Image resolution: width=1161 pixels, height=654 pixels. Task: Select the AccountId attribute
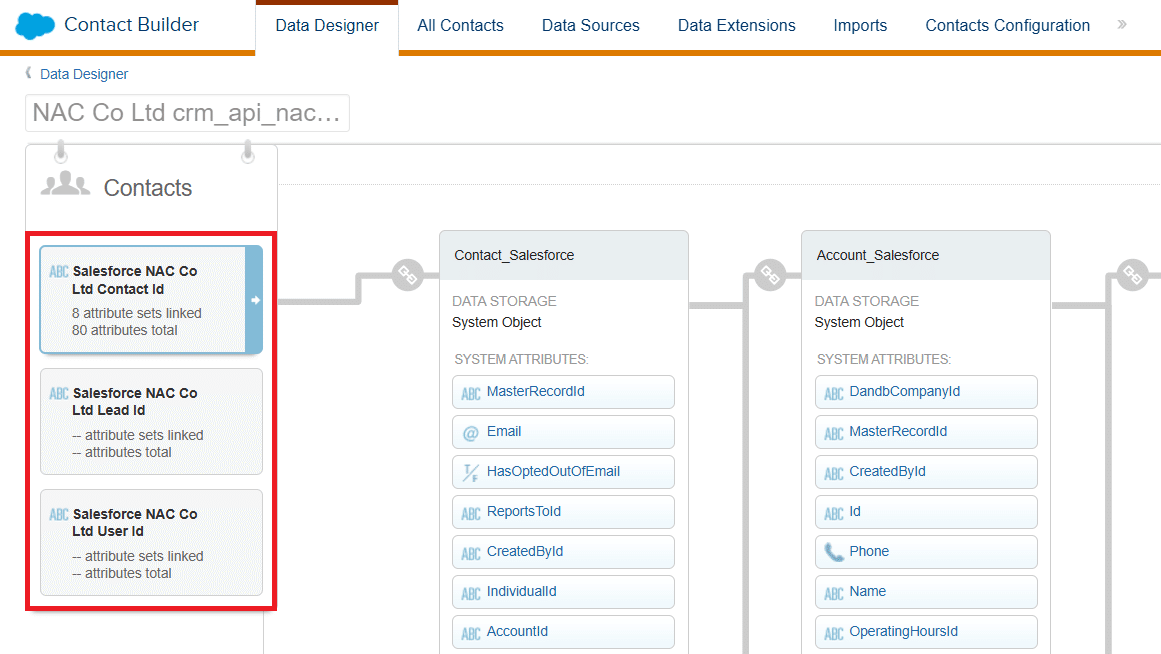tap(563, 632)
